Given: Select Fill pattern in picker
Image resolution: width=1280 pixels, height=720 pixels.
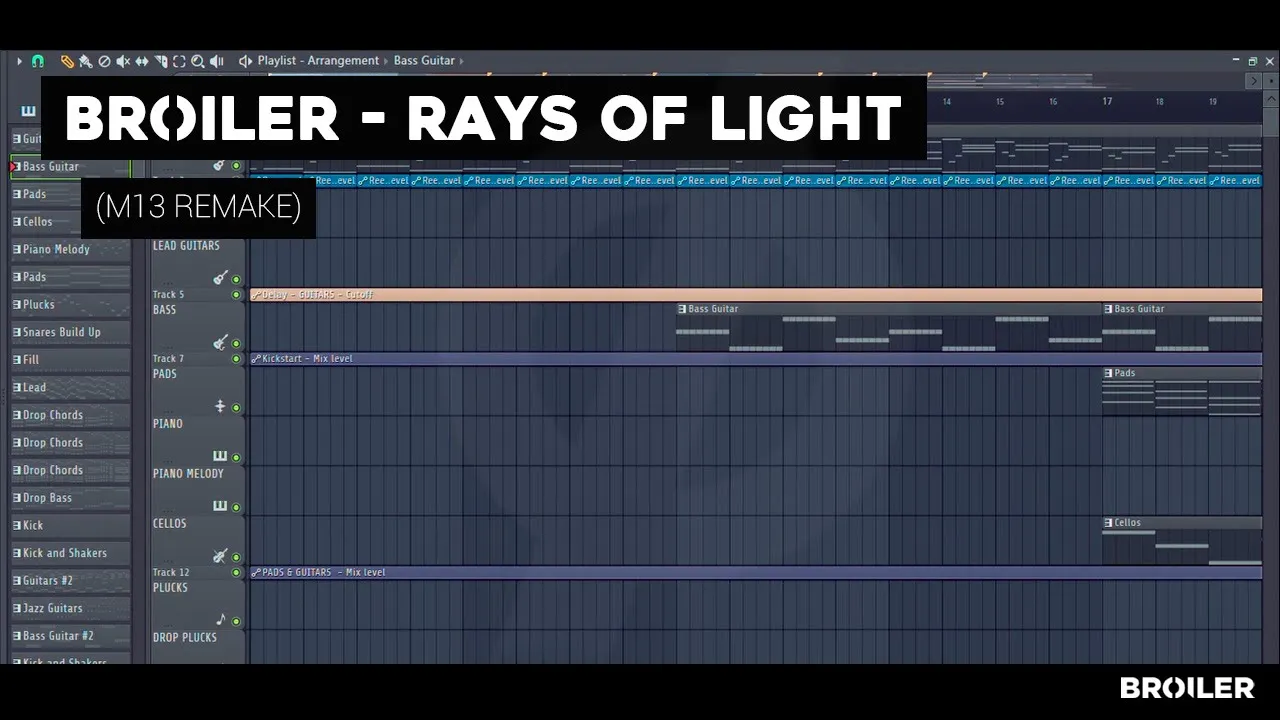Looking at the screenshot, I should coord(70,360).
